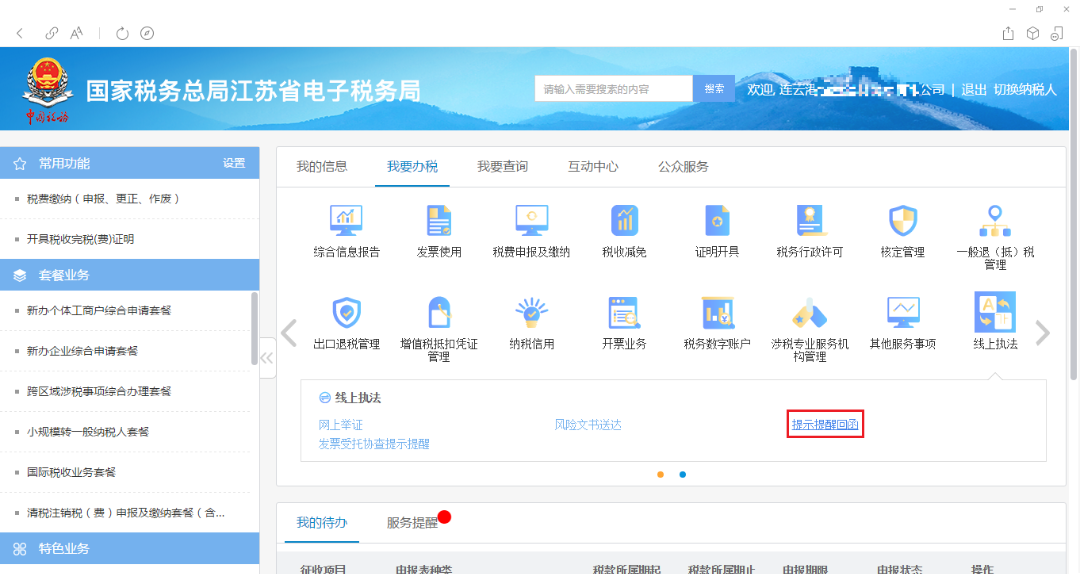Screen dimensions: 1080x574
Task: Open the 税务数字账户 icon
Action: (x=717, y=313)
